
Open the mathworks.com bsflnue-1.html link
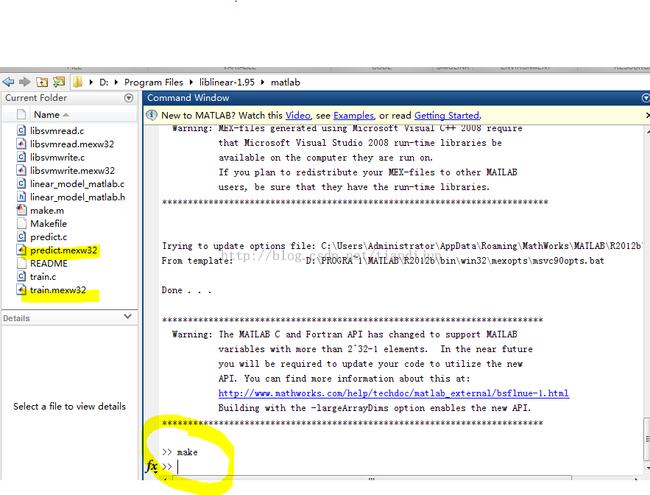pyautogui.click(x=394, y=393)
